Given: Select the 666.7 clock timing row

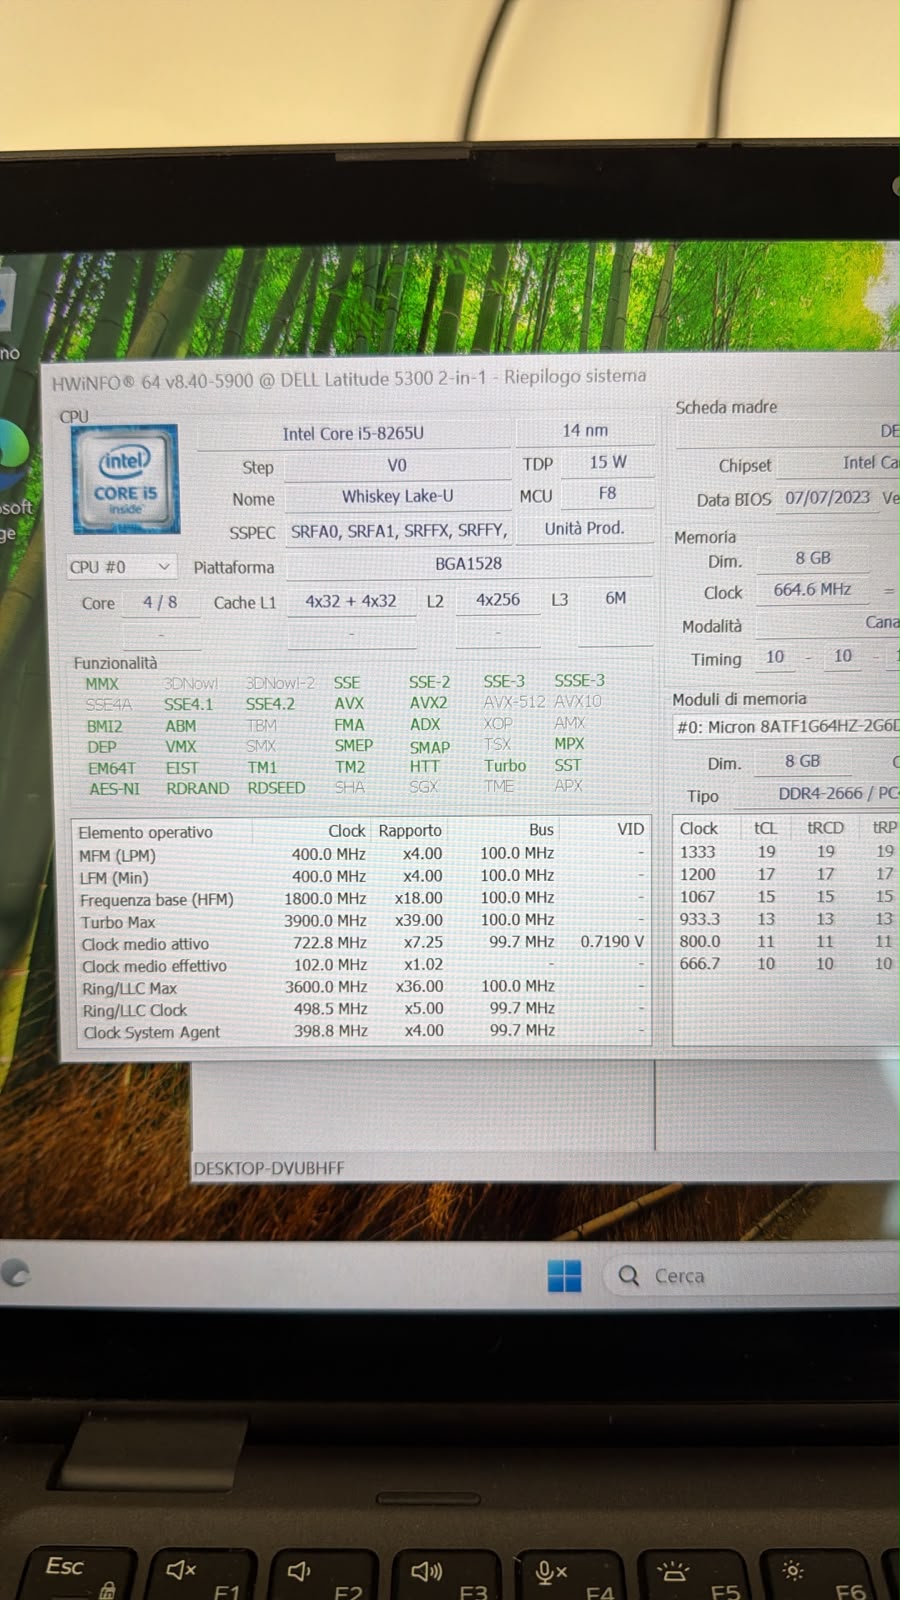Looking at the screenshot, I should [787, 963].
